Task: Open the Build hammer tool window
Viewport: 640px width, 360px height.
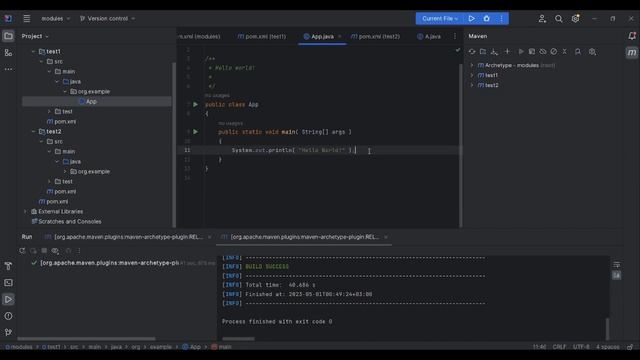Action: coord(8,266)
